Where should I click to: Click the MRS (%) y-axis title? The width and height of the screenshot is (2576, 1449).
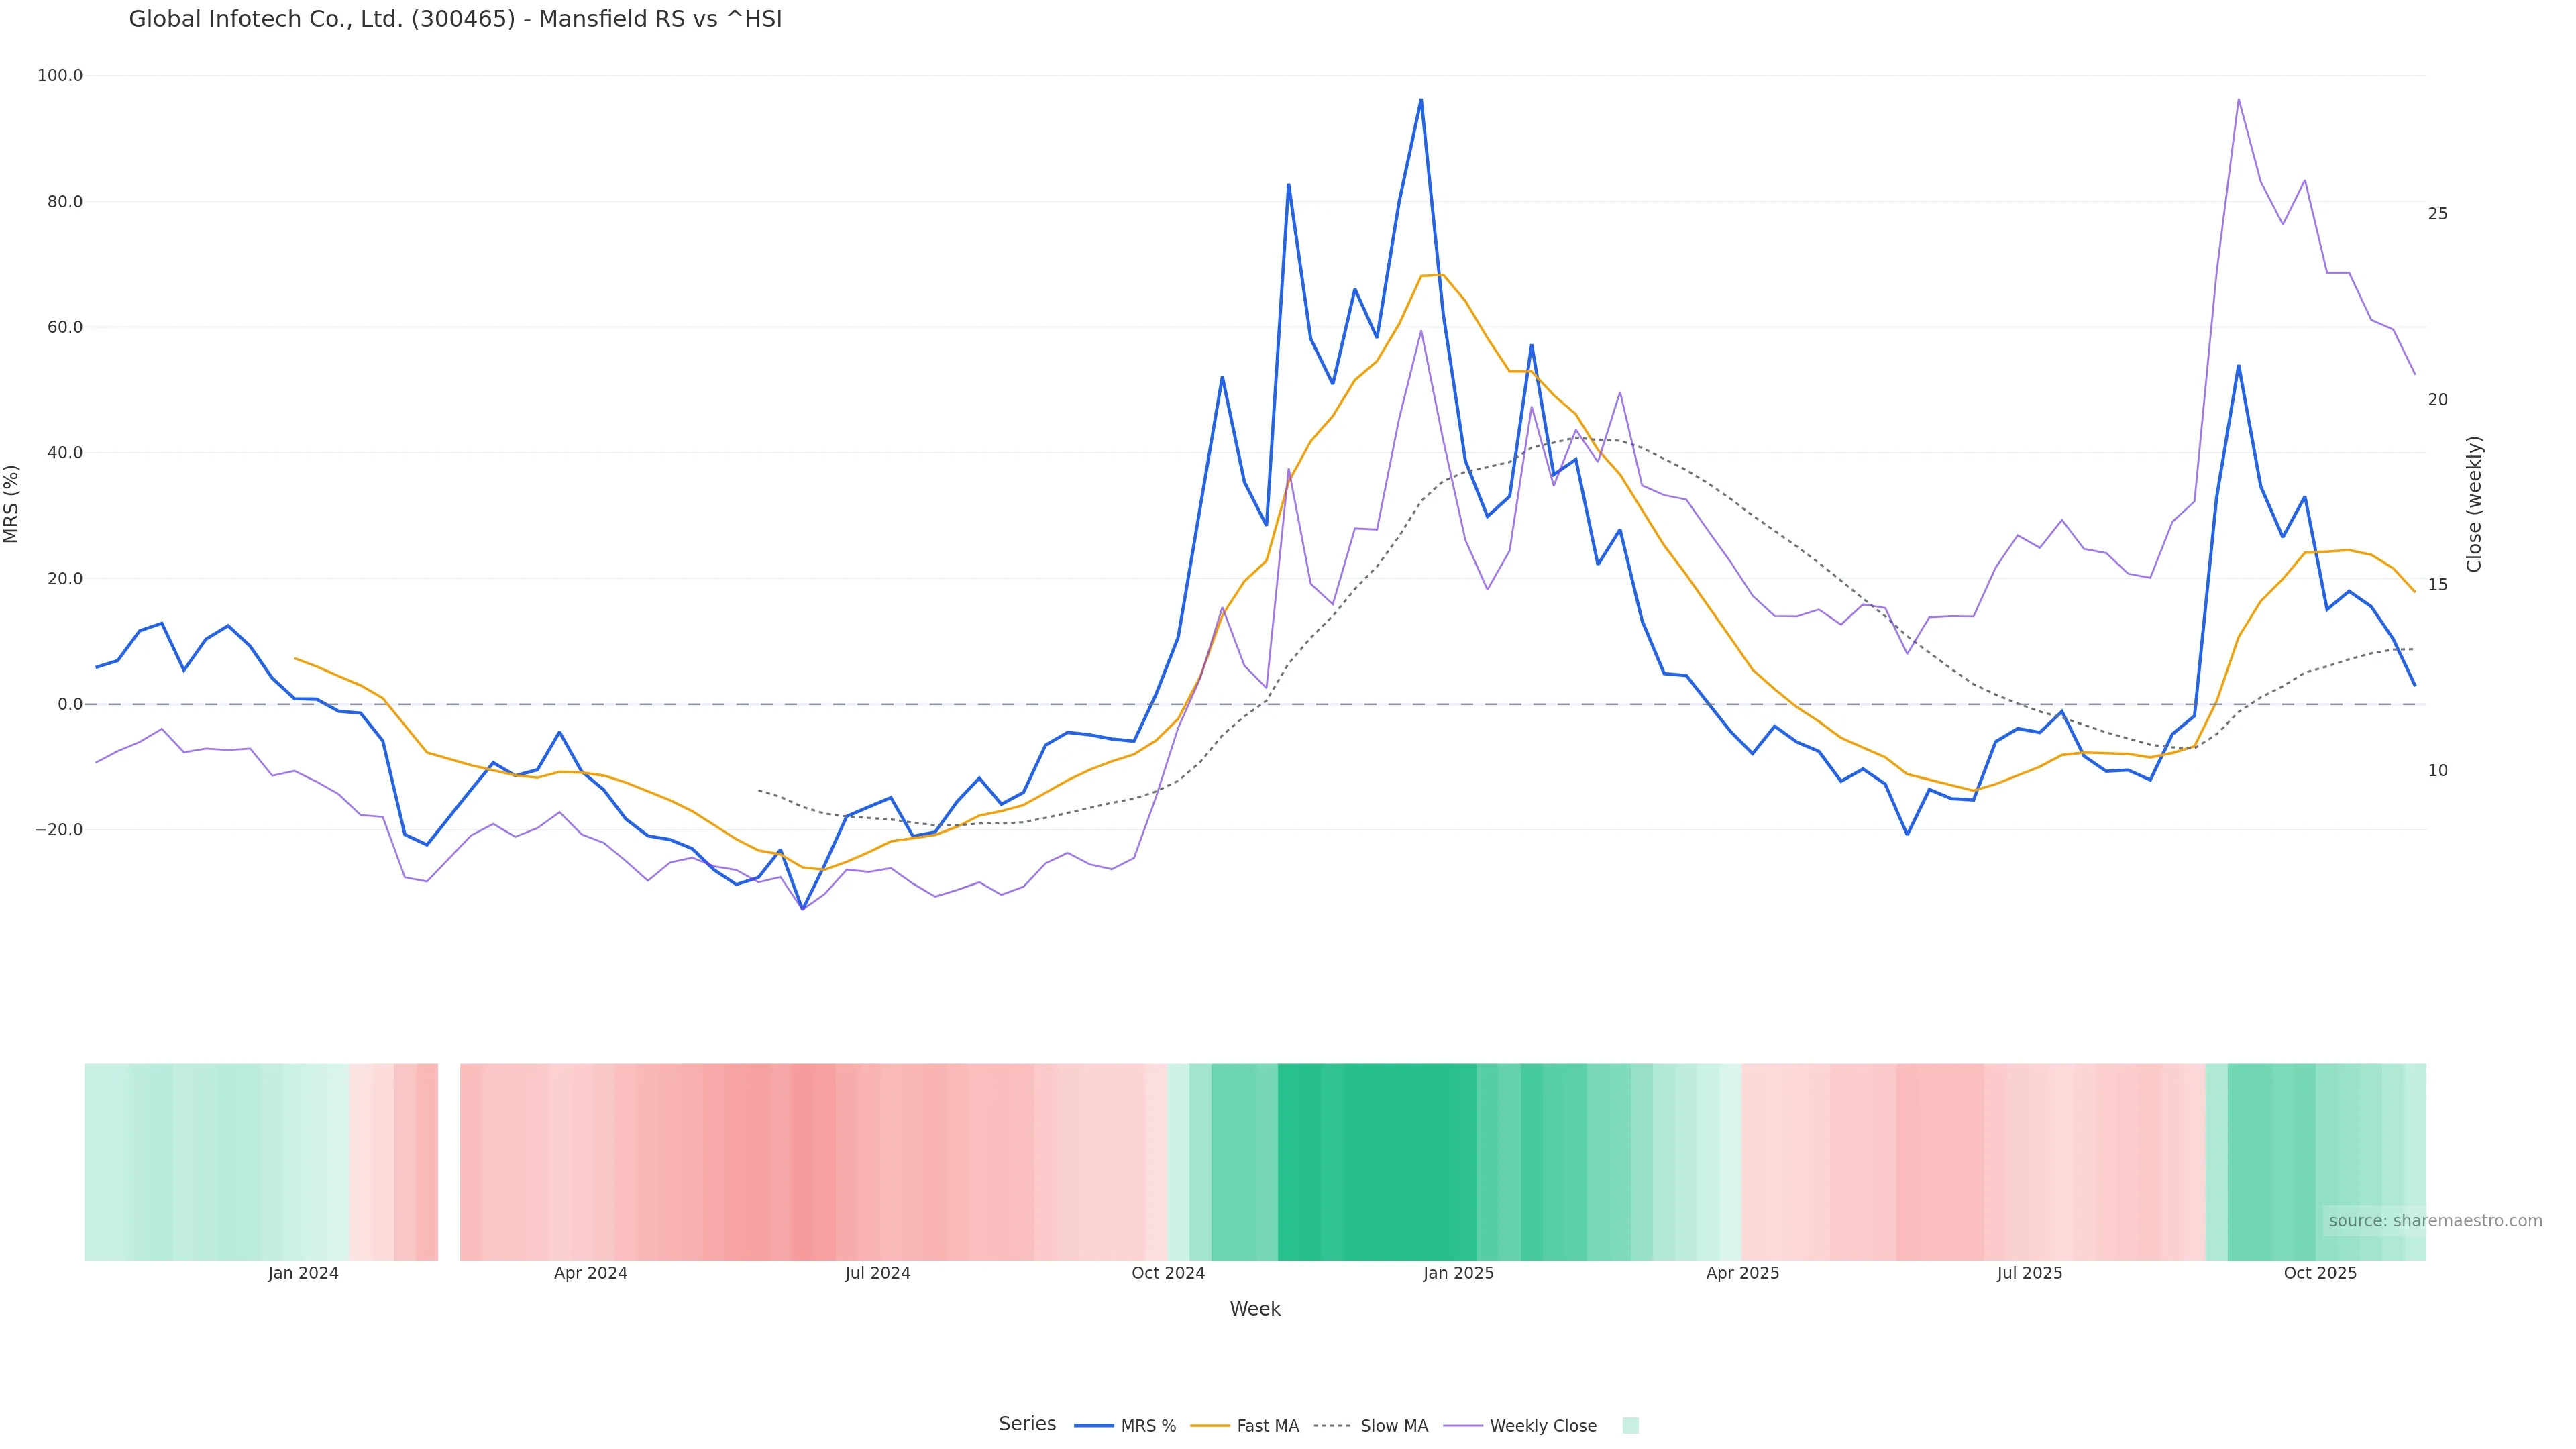12,504
